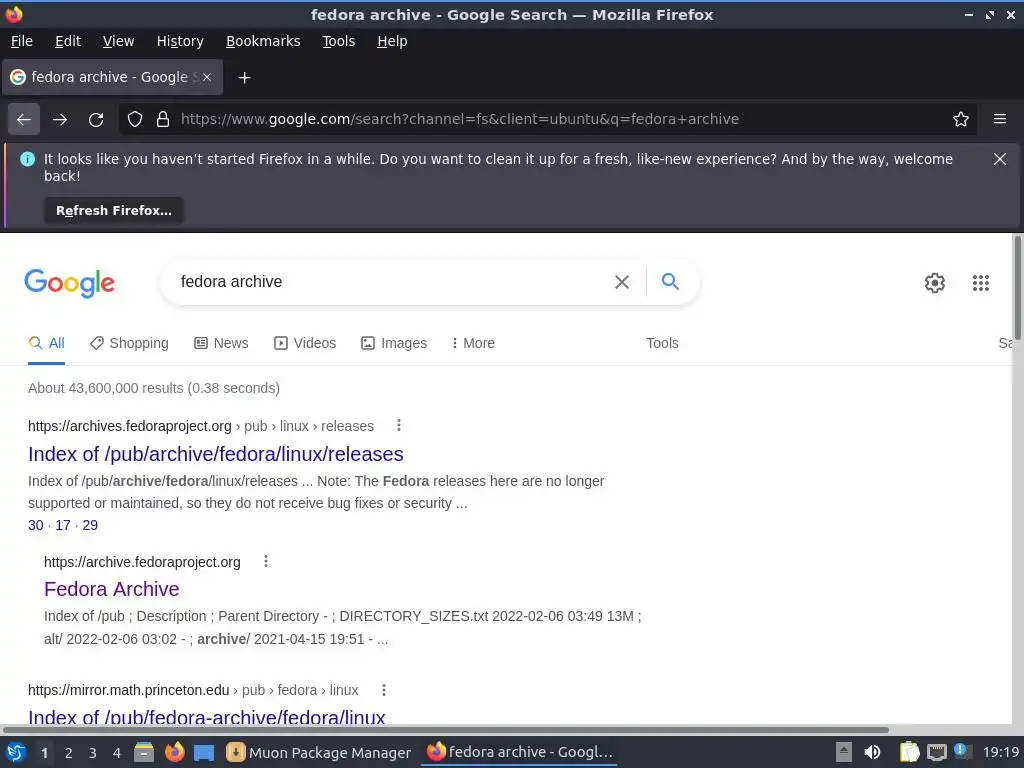Expand the More search categories dropdown
Image resolution: width=1024 pixels, height=768 pixels.
pyautogui.click(x=473, y=344)
